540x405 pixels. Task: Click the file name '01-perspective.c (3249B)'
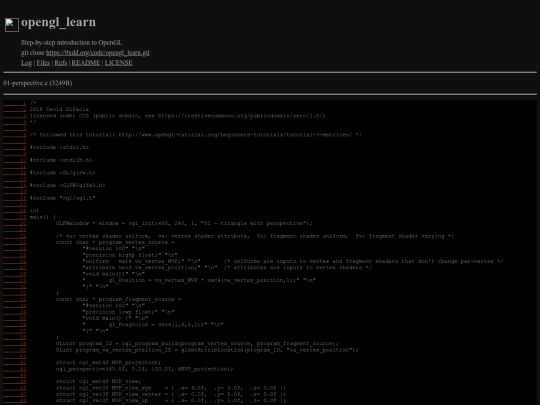pos(38,83)
